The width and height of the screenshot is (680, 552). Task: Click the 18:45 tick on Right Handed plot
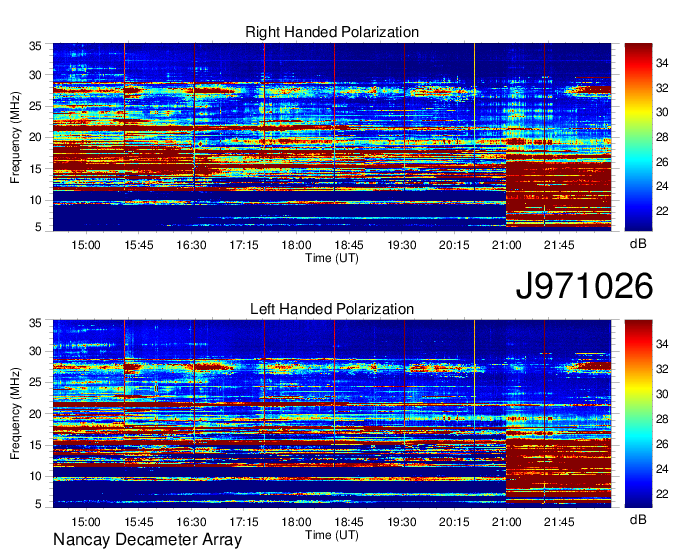pyautogui.click(x=349, y=245)
